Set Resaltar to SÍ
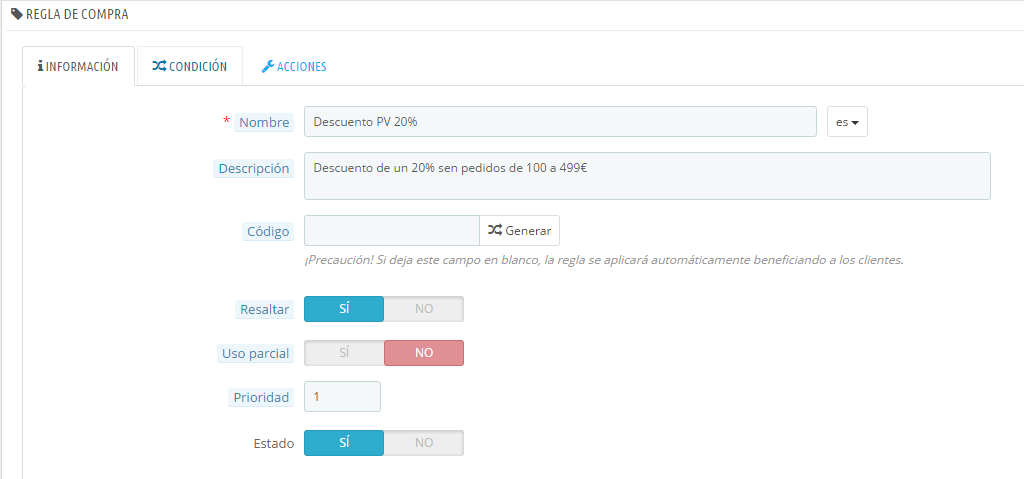 (344, 309)
